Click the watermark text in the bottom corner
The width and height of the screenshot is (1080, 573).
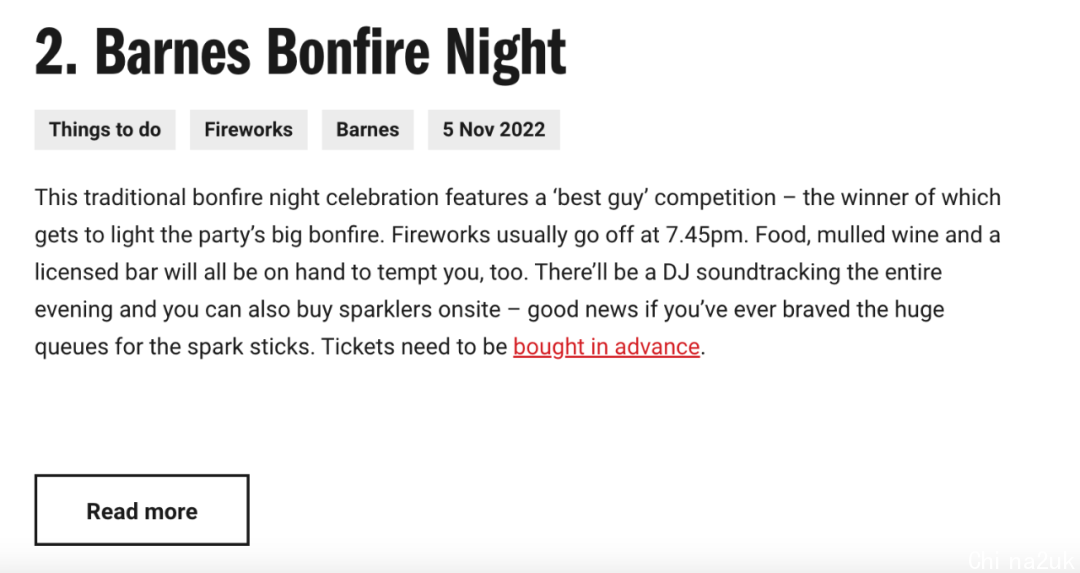click(x=1022, y=561)
